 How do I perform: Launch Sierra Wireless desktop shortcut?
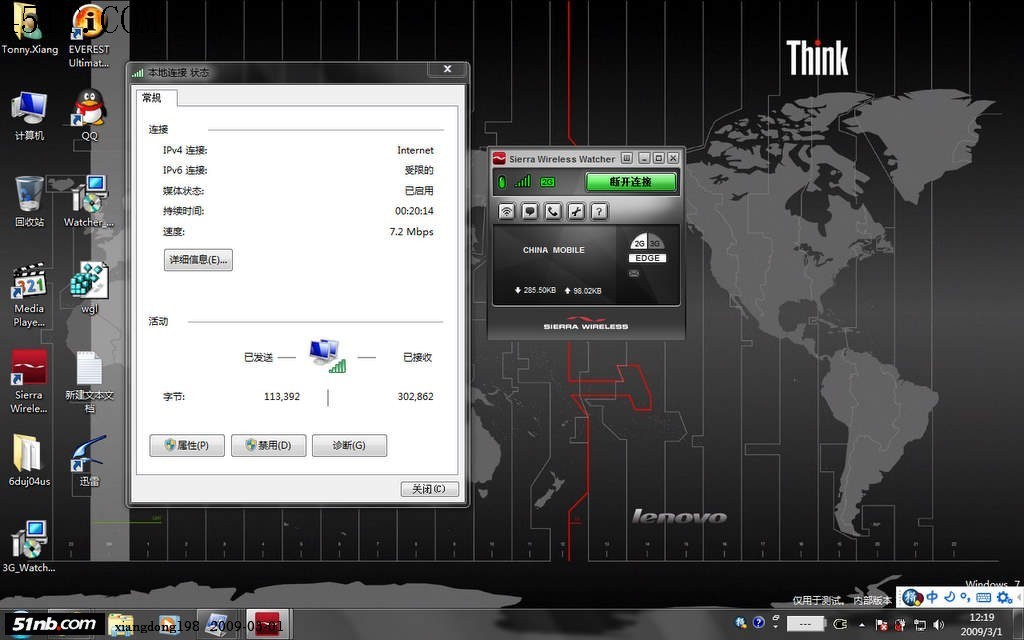click(29, 381)
